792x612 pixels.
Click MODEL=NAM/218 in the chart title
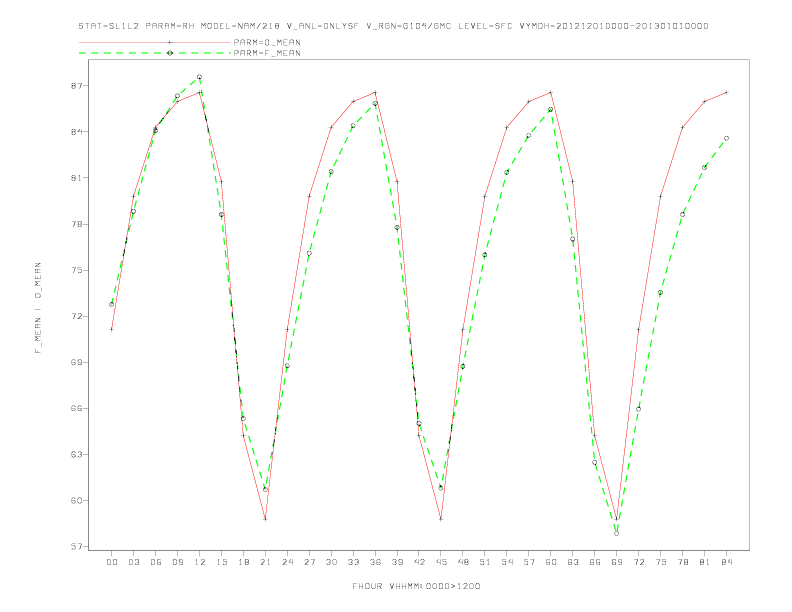240,26
